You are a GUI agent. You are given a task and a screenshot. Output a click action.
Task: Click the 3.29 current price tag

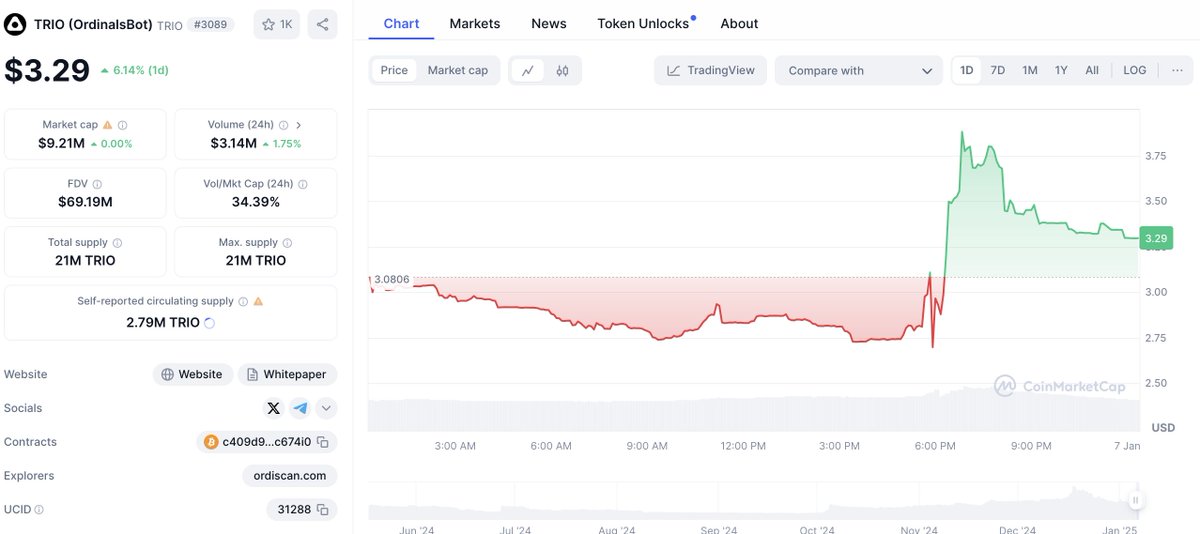pyautogui.click(x=1156, y=238)
